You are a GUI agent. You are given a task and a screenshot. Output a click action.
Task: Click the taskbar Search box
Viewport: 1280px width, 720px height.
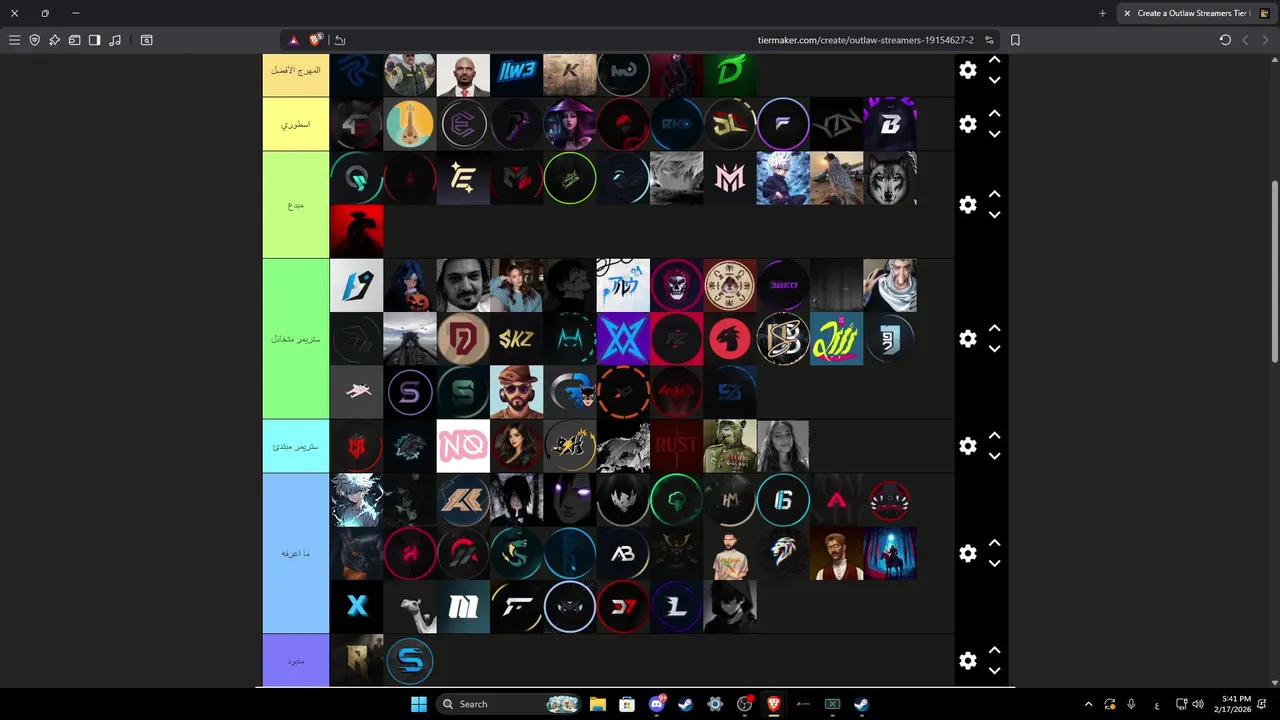(509, 704)
